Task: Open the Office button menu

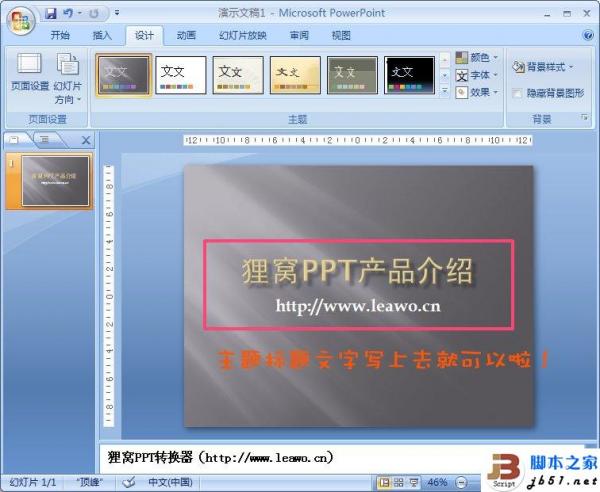Action: (21, 21)
